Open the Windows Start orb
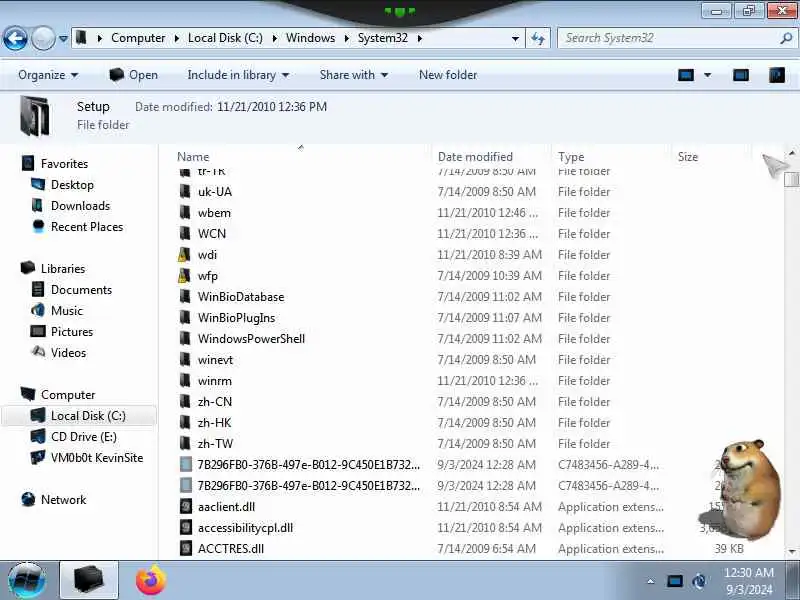 (x=27, y=580)
